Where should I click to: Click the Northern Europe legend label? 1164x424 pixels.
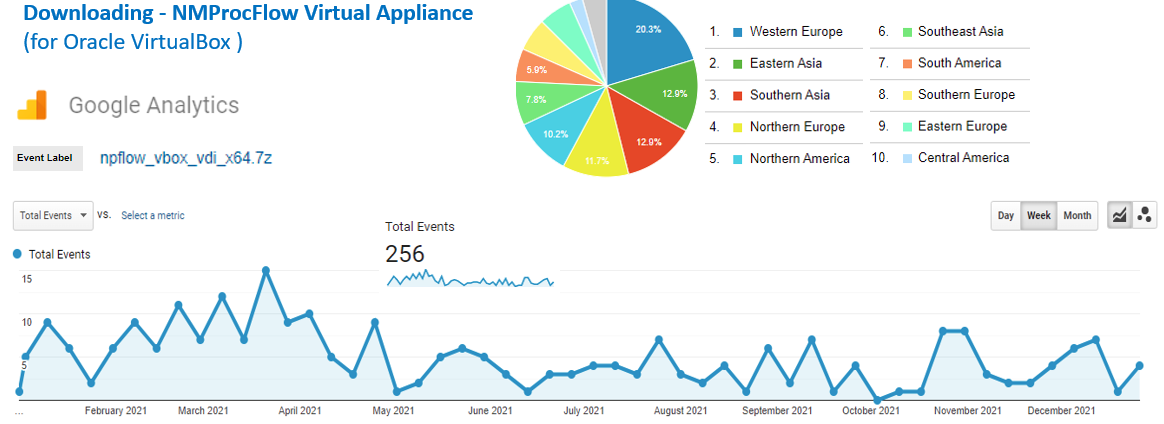[x=797, y=127]
